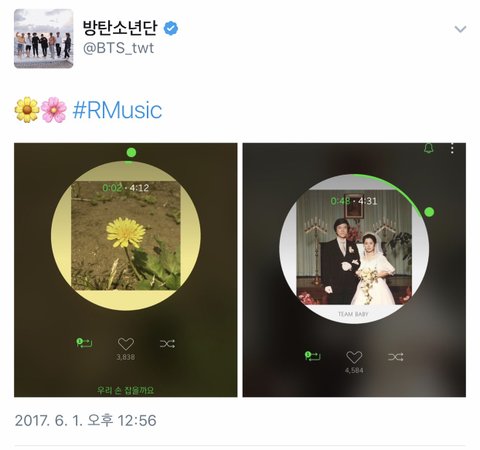Viewport: 480px width, 450px height.
Task: Like the song with 4,584 hearts
Action: pos(354,357)
